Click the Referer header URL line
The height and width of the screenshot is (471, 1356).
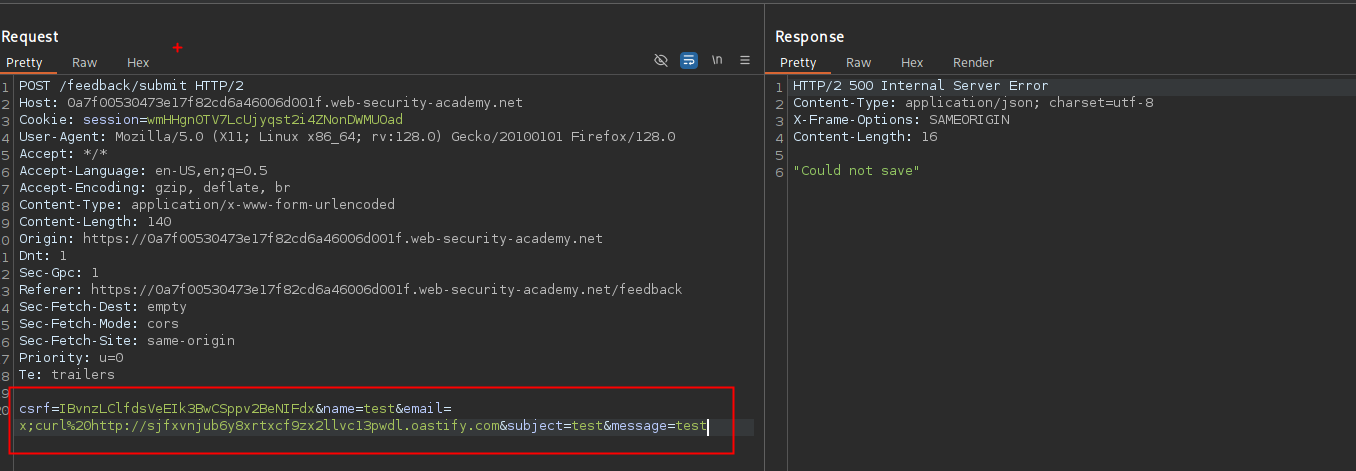[x=350, y=290]
